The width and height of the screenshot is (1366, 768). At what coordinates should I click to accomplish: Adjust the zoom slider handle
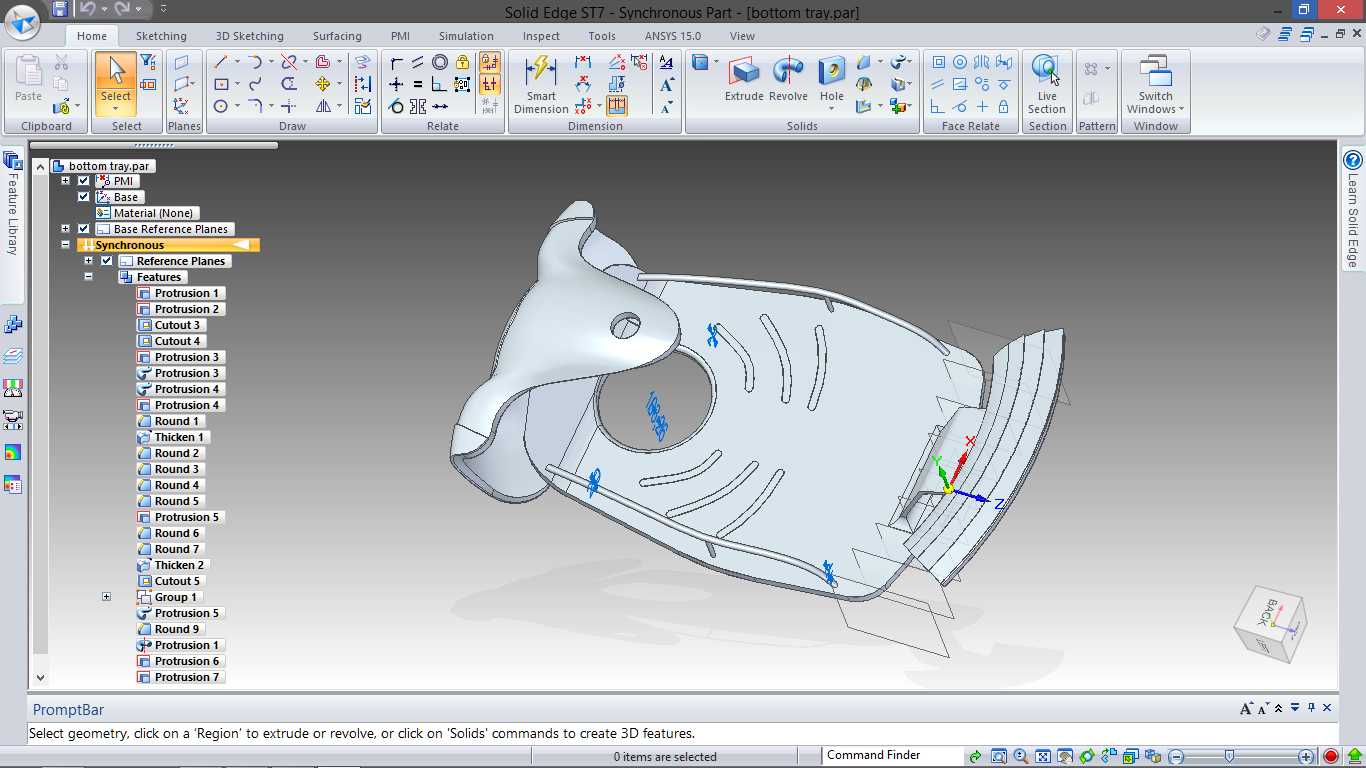[1229, 757]
